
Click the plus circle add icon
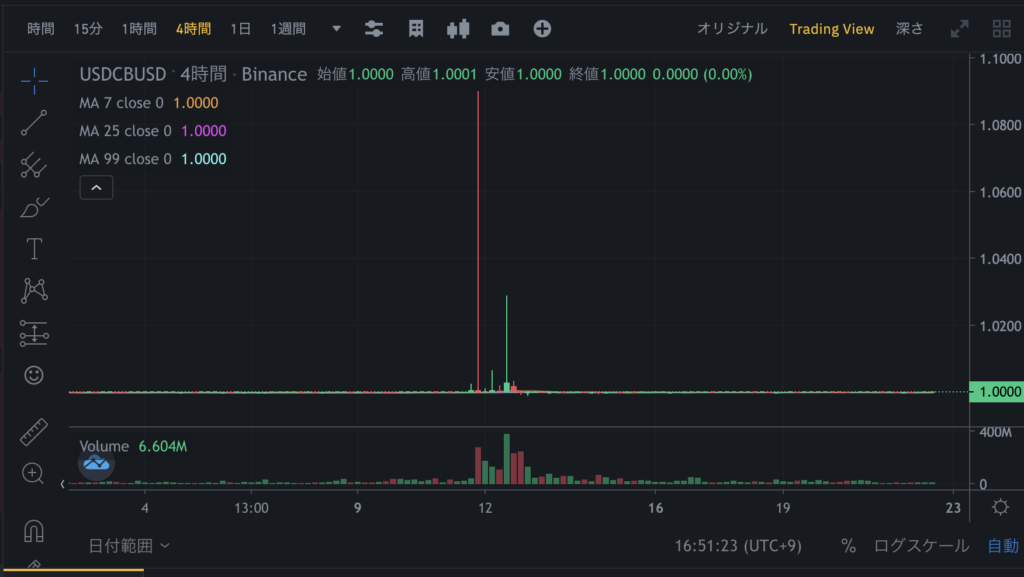coord(542,29)
